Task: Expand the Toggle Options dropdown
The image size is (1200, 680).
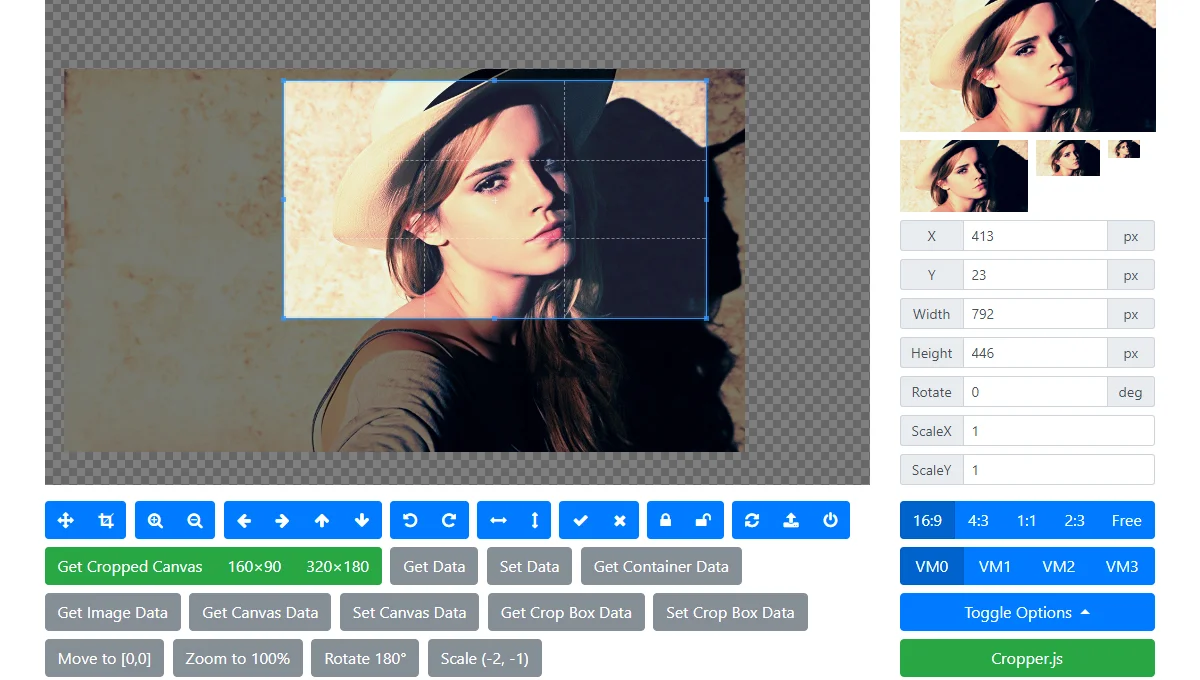Action: 1027,612
